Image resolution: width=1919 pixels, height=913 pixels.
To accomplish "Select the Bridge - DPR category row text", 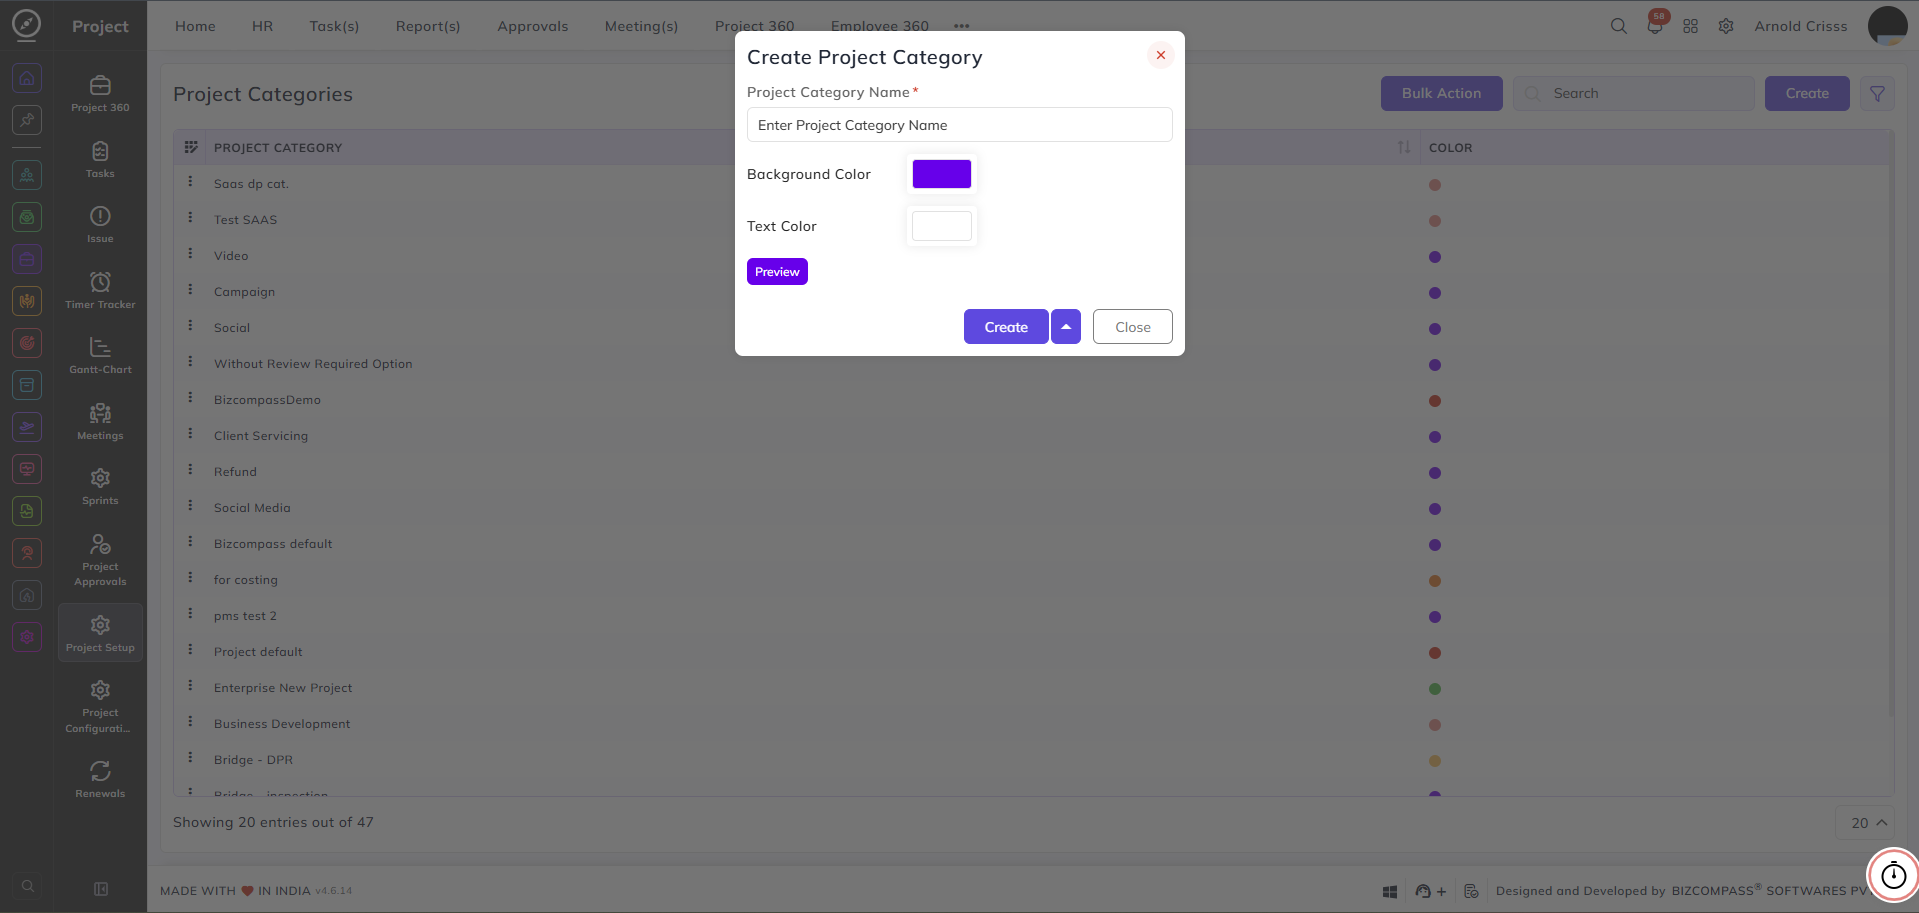I will [x=253, y=760].
